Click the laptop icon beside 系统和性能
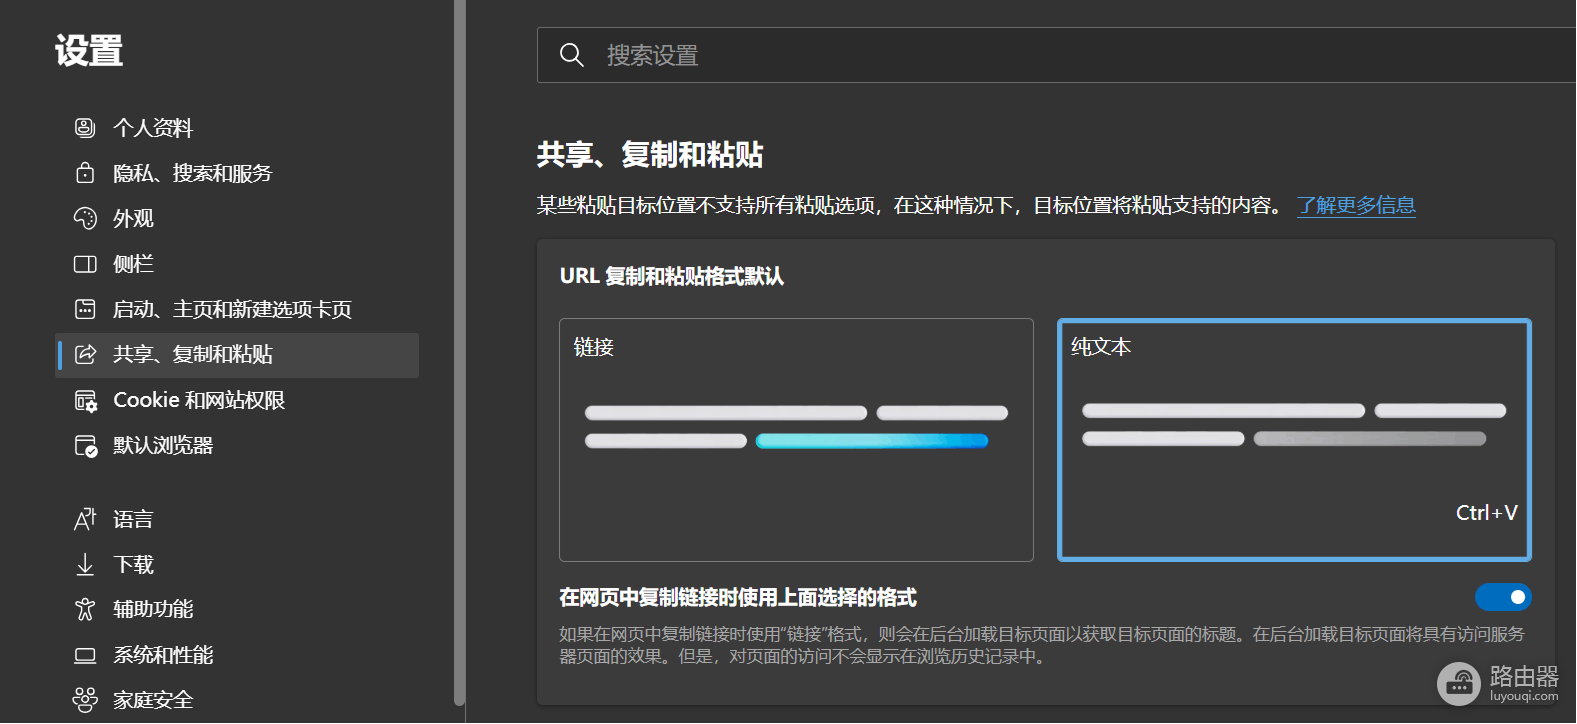The width and height of the screenshot is (1577, 724). coord(85,656)
